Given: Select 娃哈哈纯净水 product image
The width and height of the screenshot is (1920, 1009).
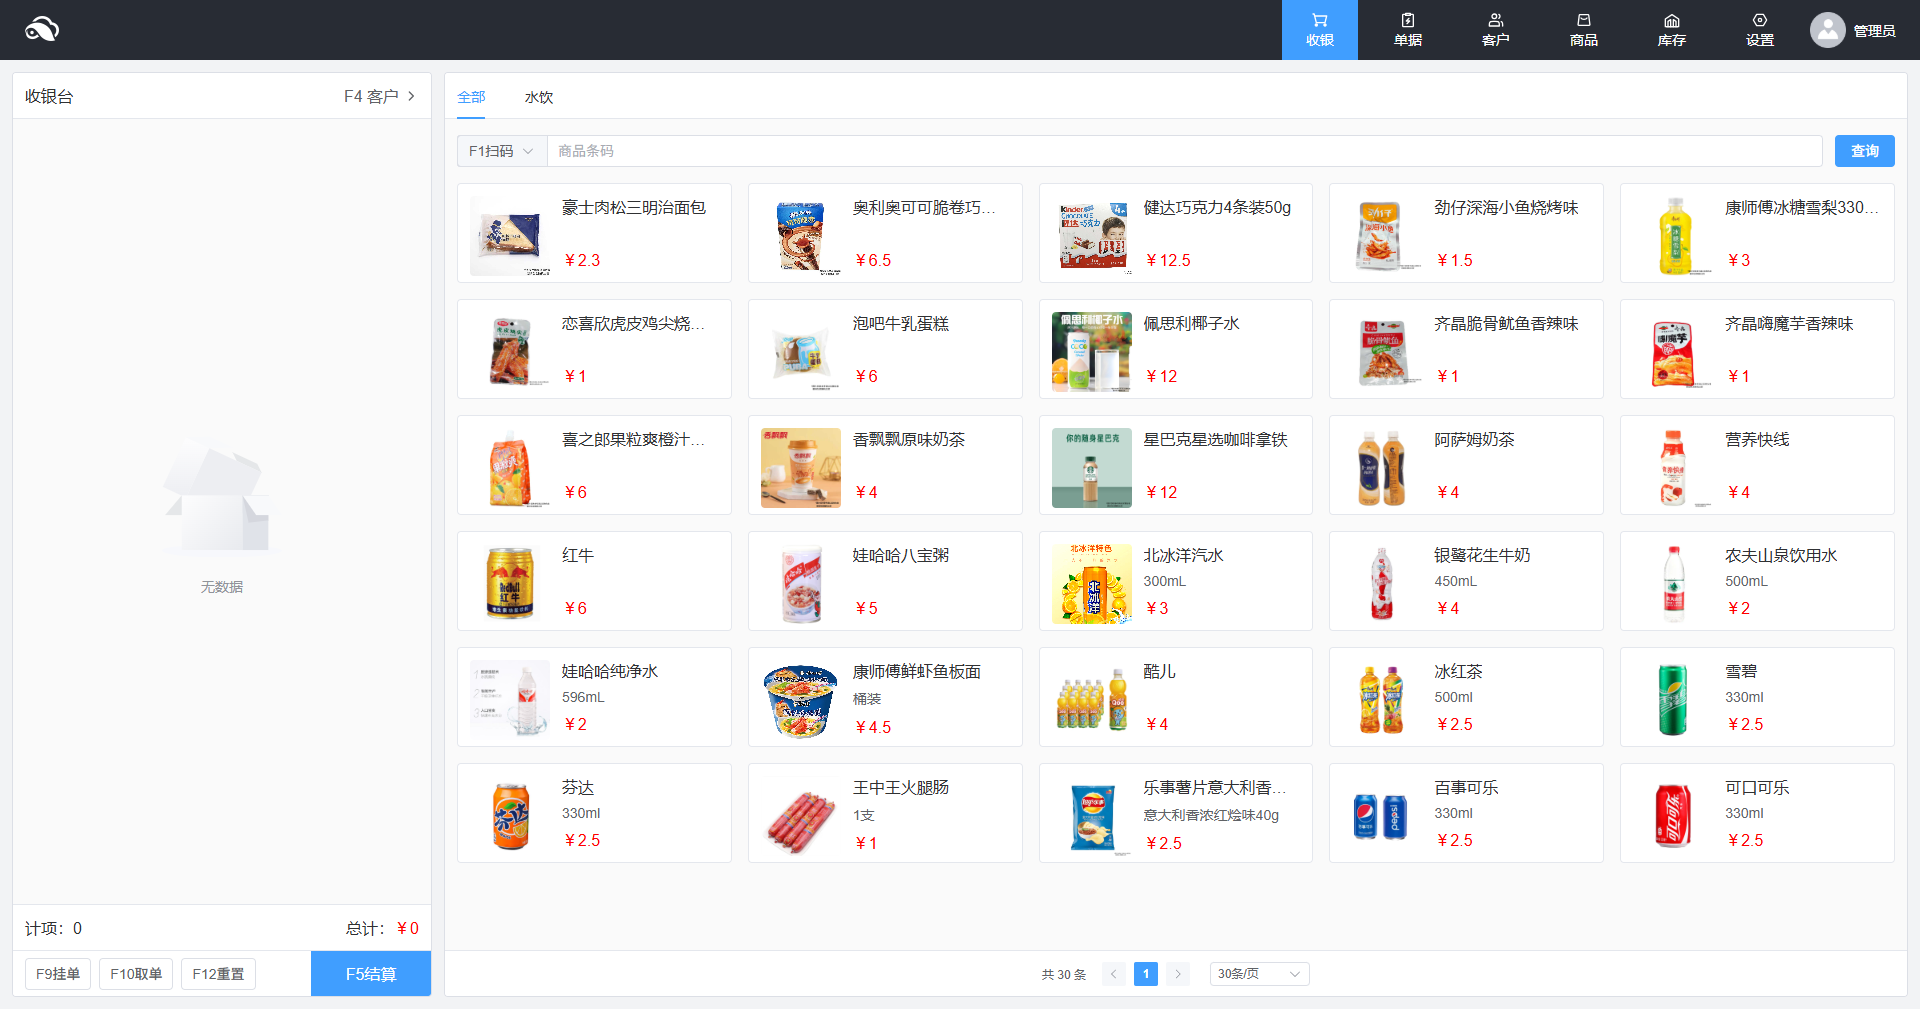Looking at the screenshot, I should coord(510,700).
